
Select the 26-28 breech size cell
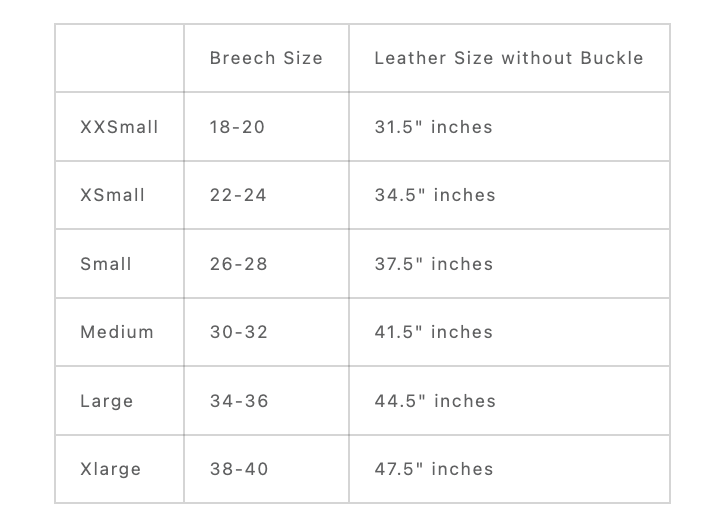[238, 264]
